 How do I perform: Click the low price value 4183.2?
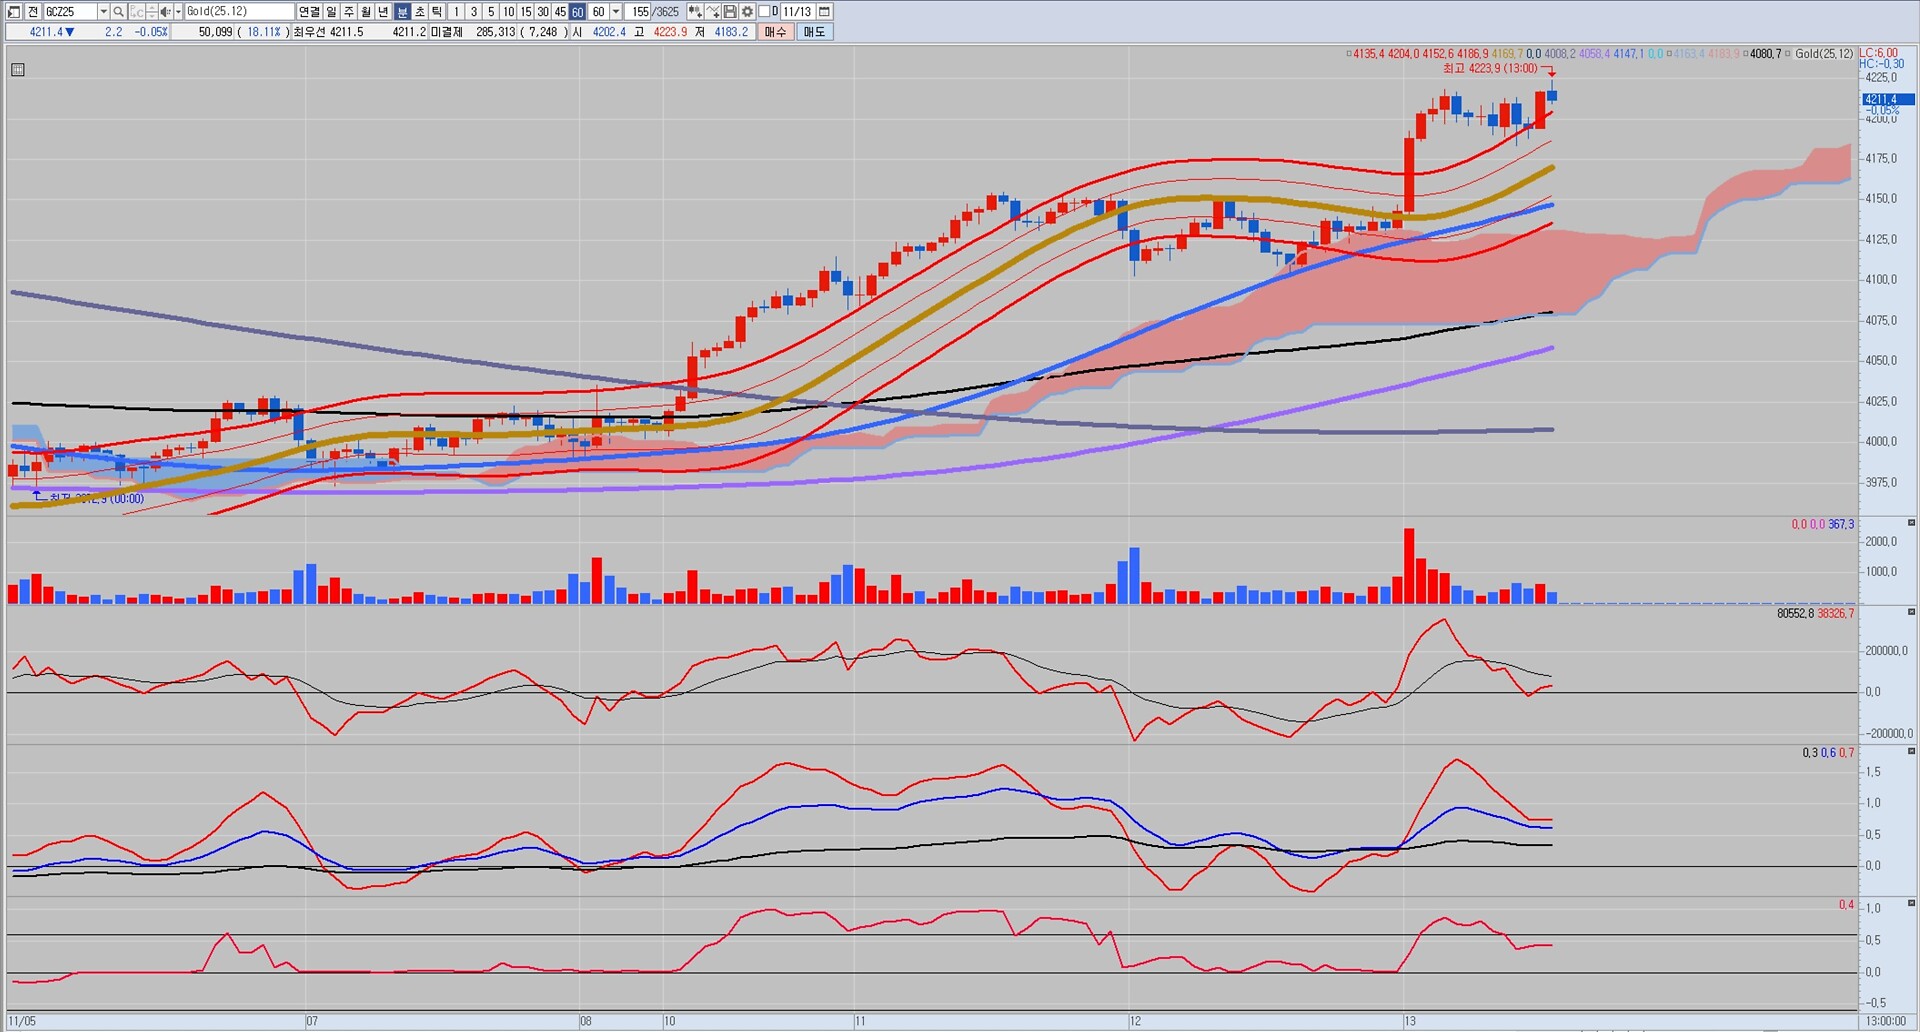pos(731,32)
